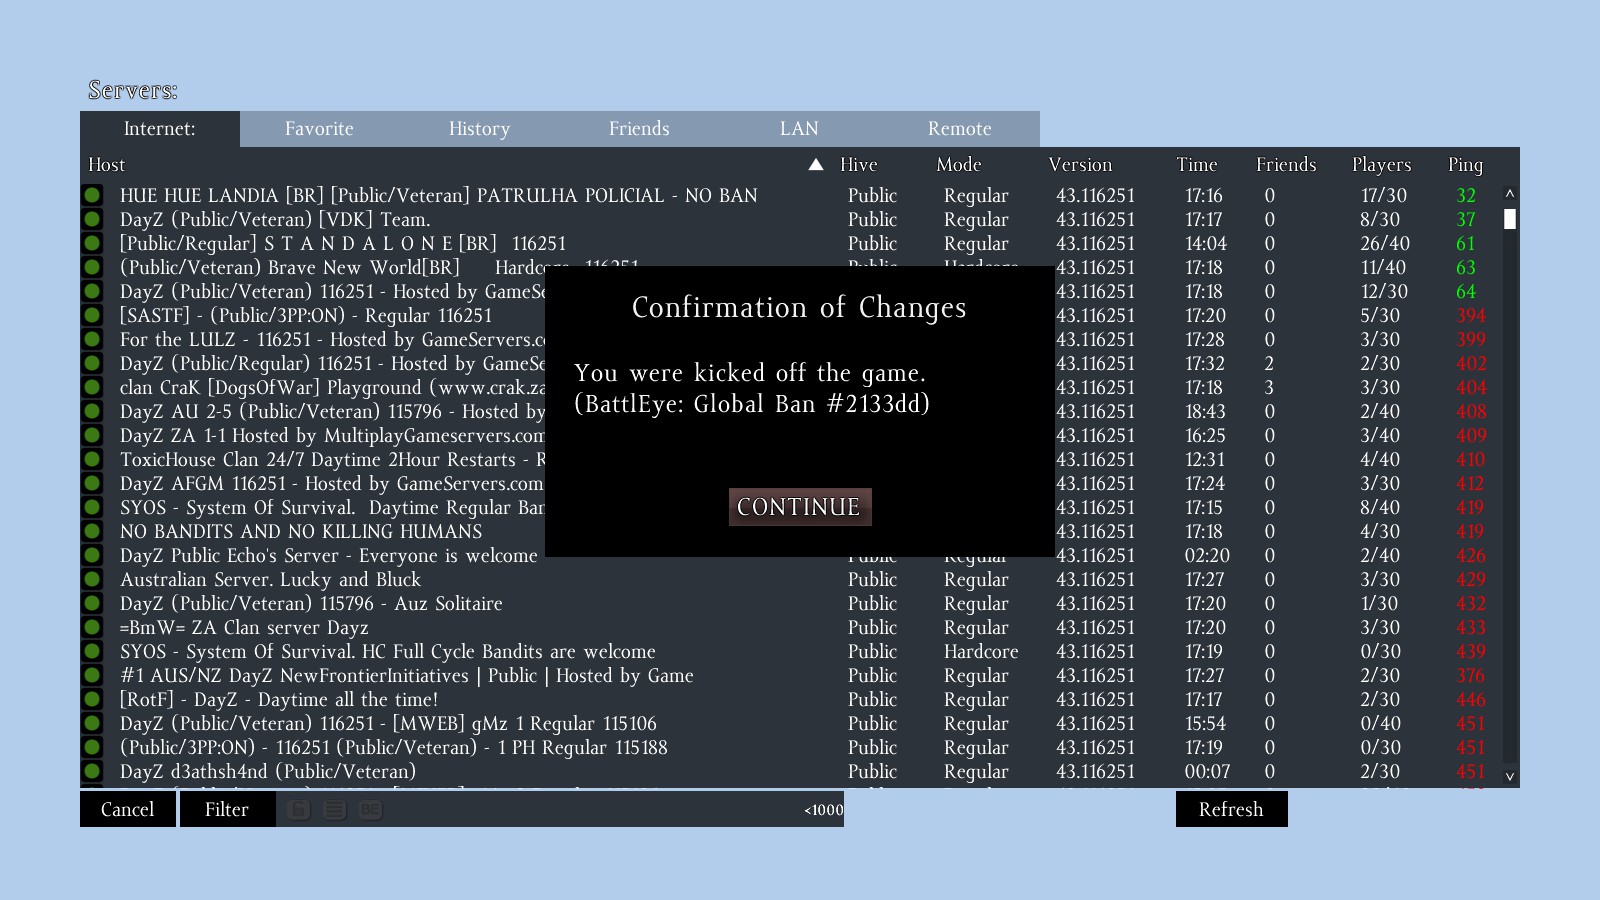Click the CONTINUE button in the ban dialog
Viewport: 1600px width, 900px height.
[800, 507]
